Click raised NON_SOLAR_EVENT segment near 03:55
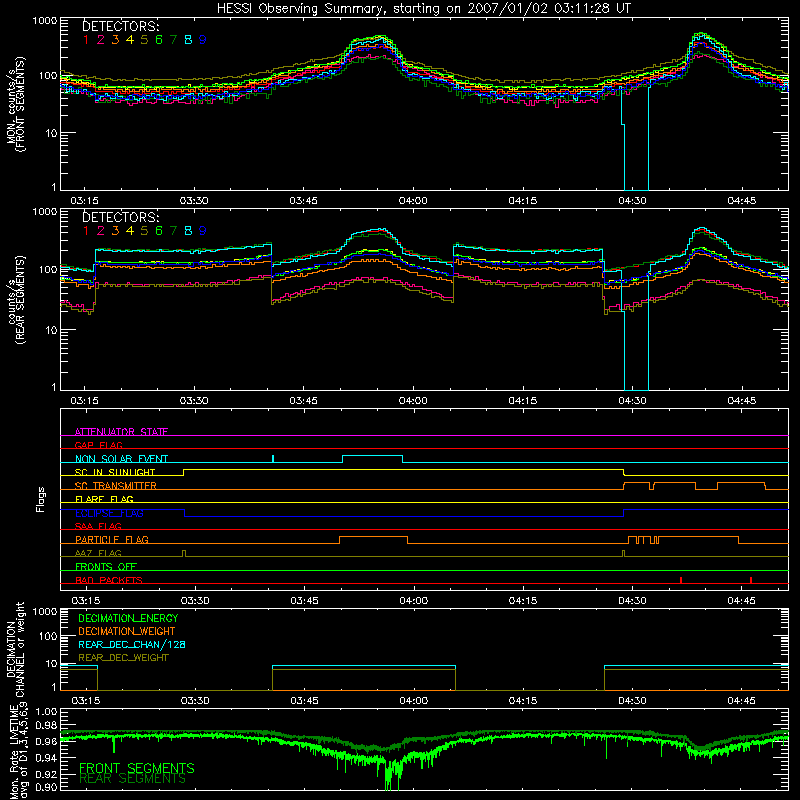This screenshot has height=800, width=800. click(x=372, y=456)
